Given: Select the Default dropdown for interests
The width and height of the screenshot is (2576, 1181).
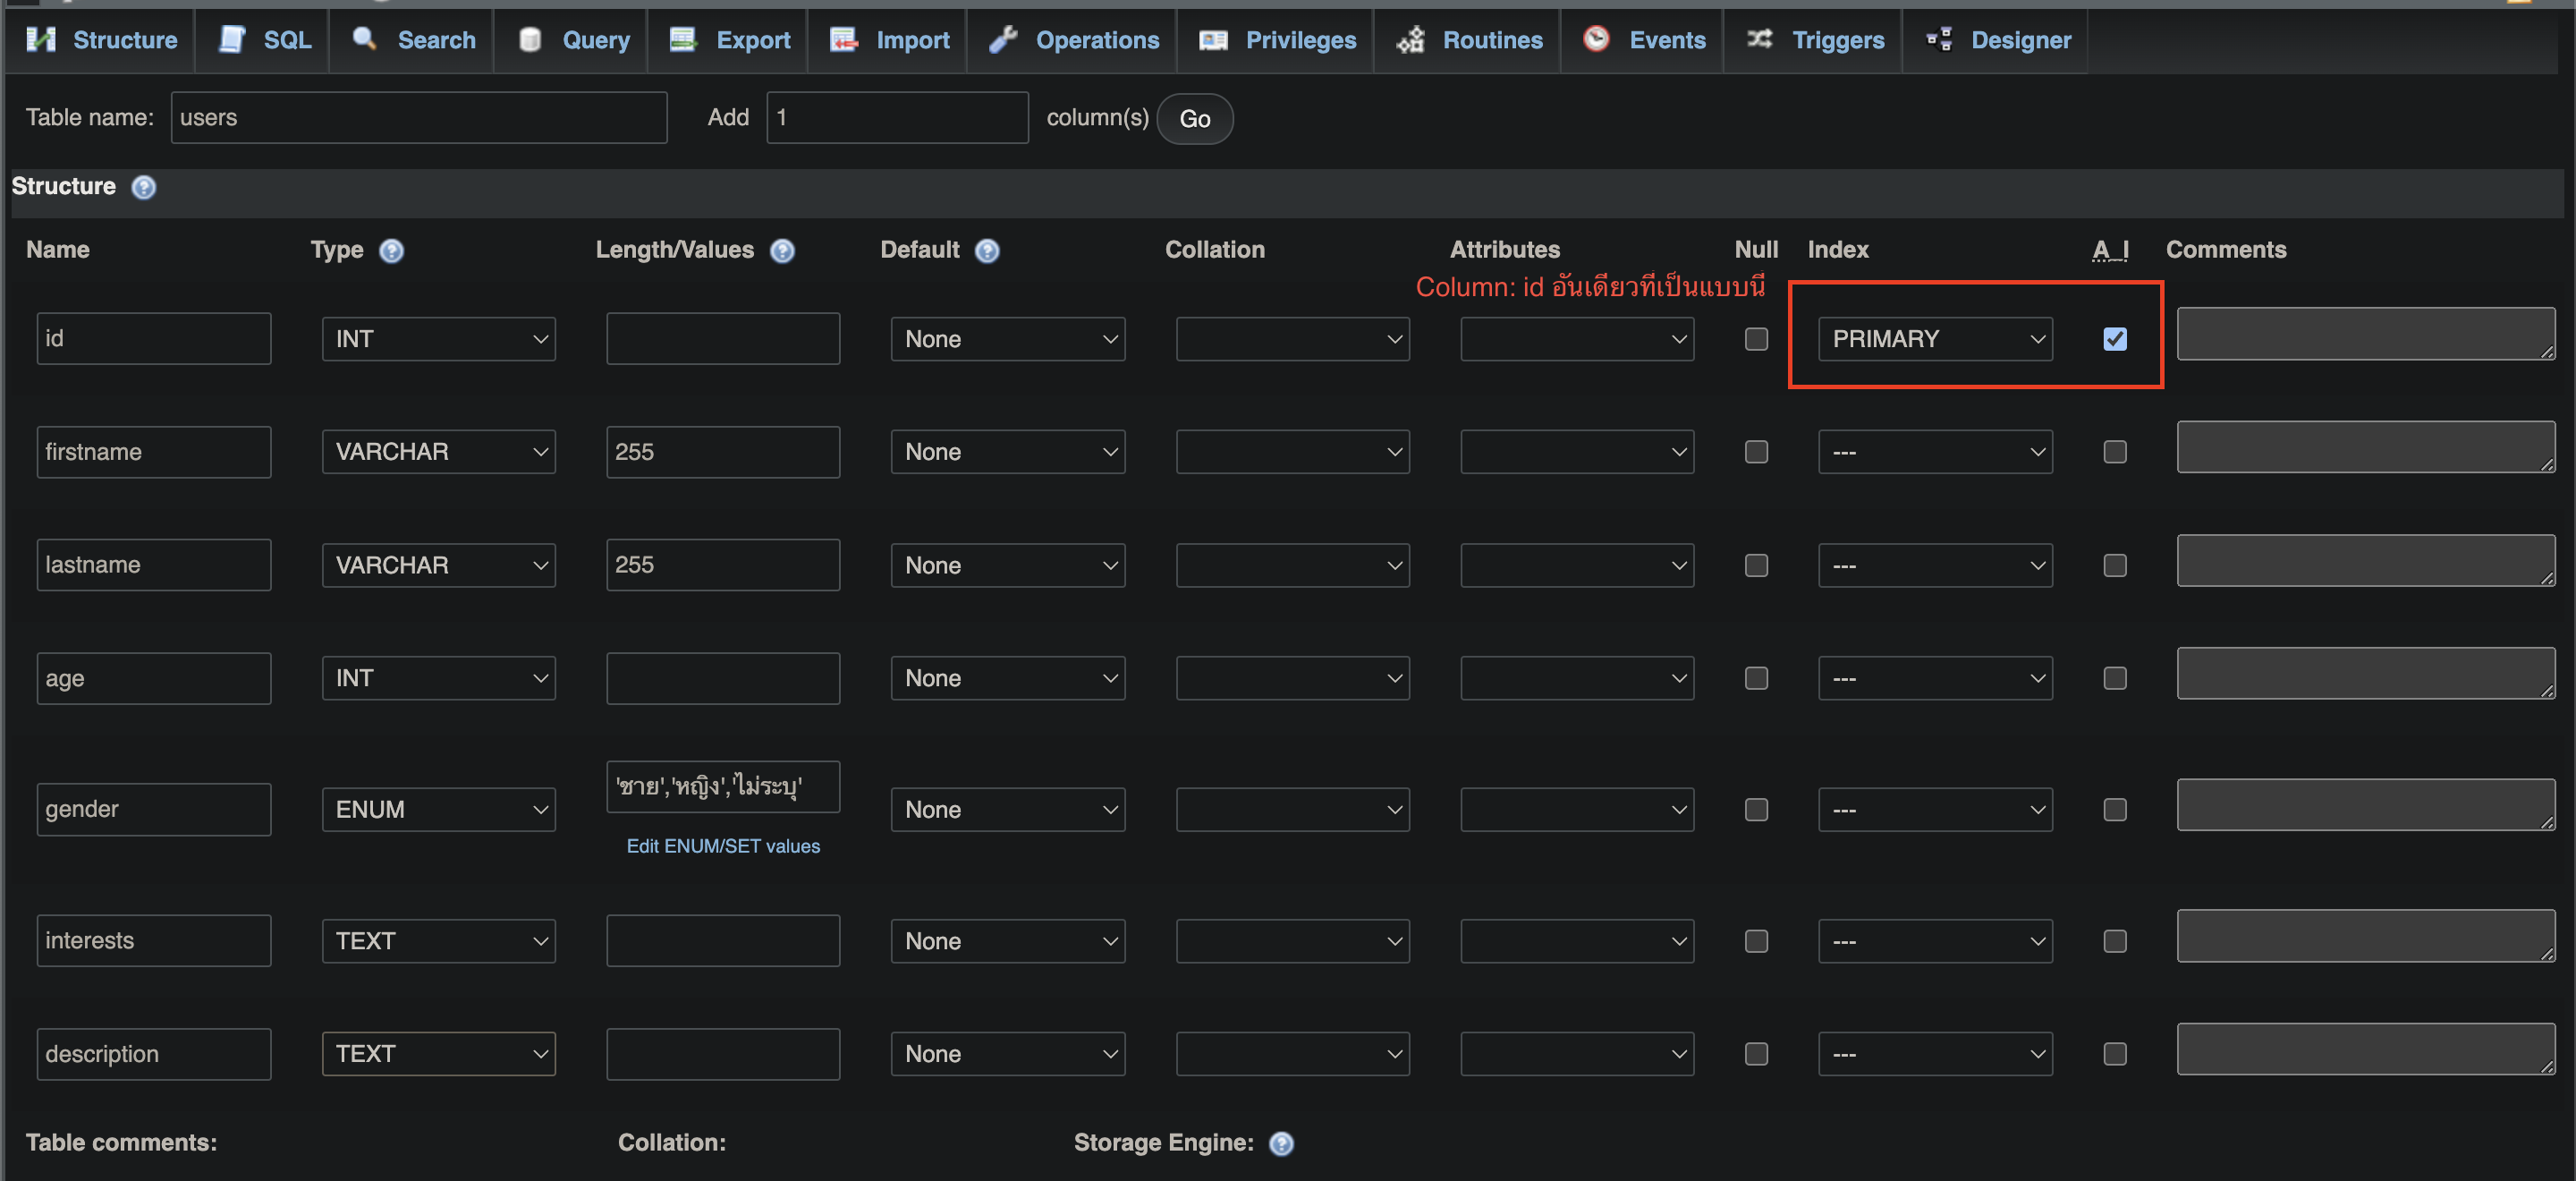Looking at the screenshot, I should click(x=1007, y=939).
